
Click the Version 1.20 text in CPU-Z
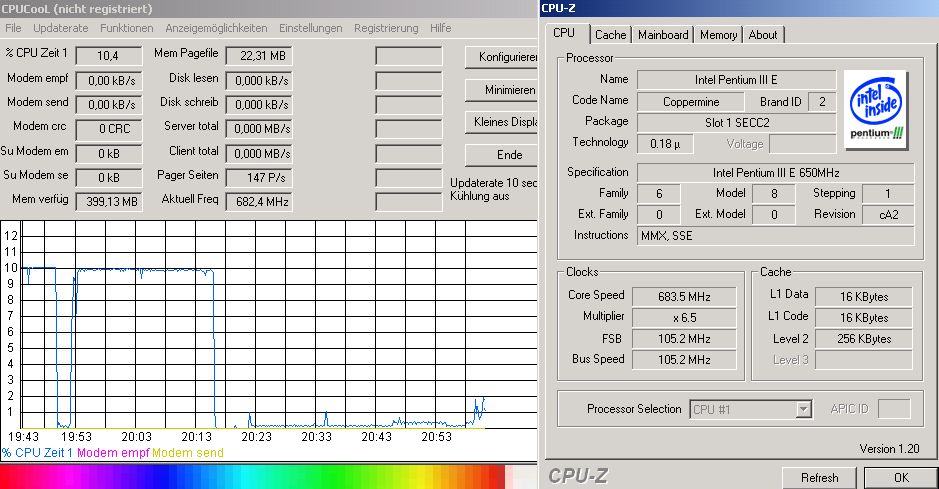click(889, 449)
